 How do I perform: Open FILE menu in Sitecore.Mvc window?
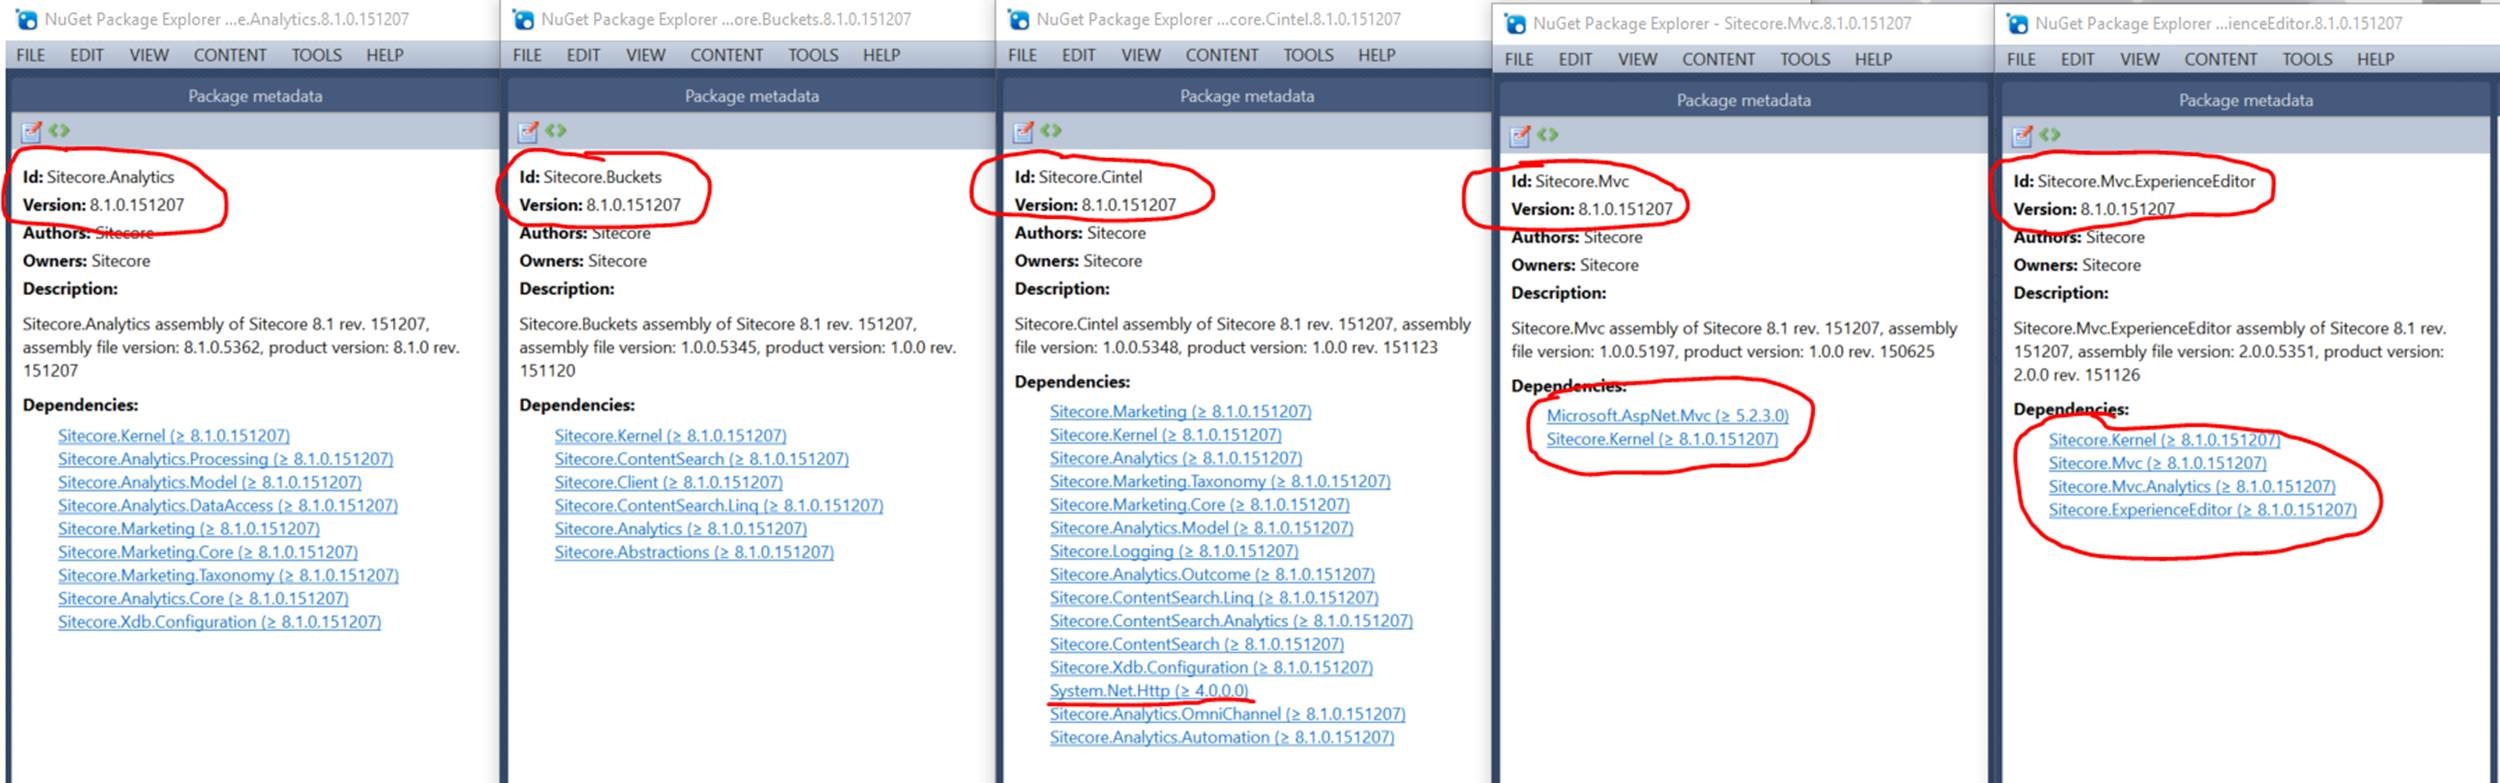pyautogui.click(x=1519, y=59)
